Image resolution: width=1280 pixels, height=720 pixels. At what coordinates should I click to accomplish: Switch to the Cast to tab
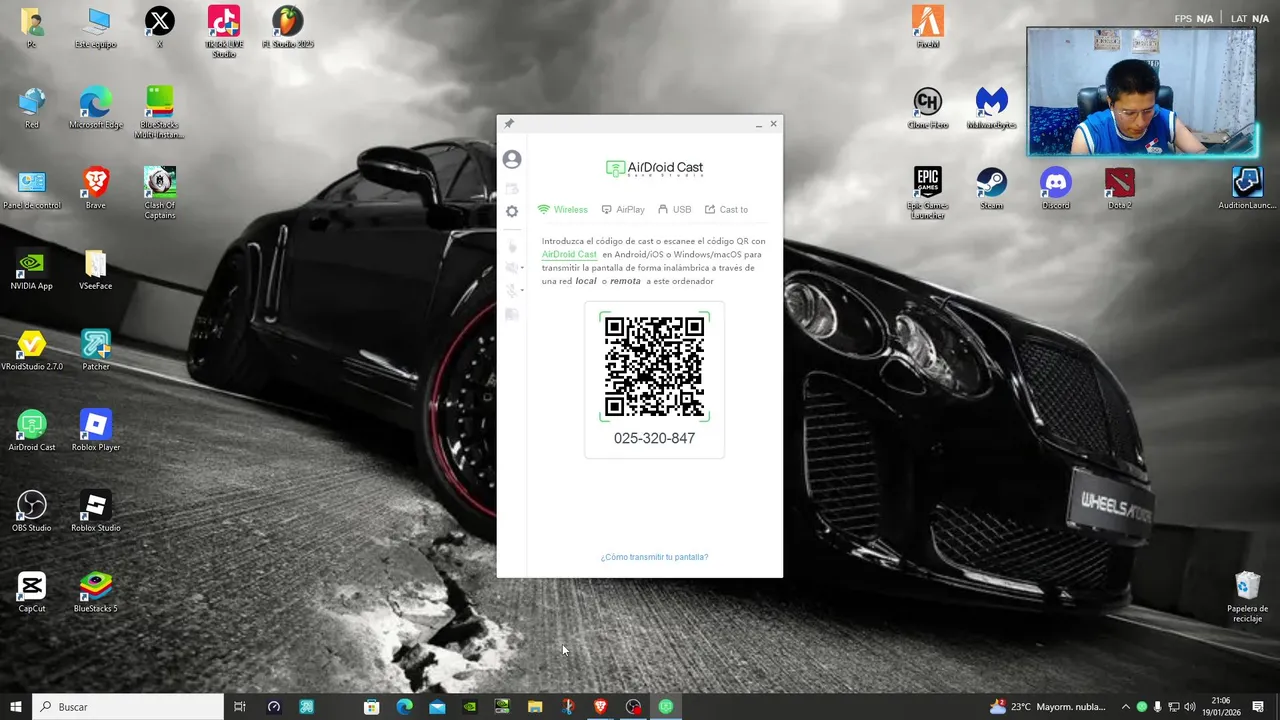[x=726, y=210]
